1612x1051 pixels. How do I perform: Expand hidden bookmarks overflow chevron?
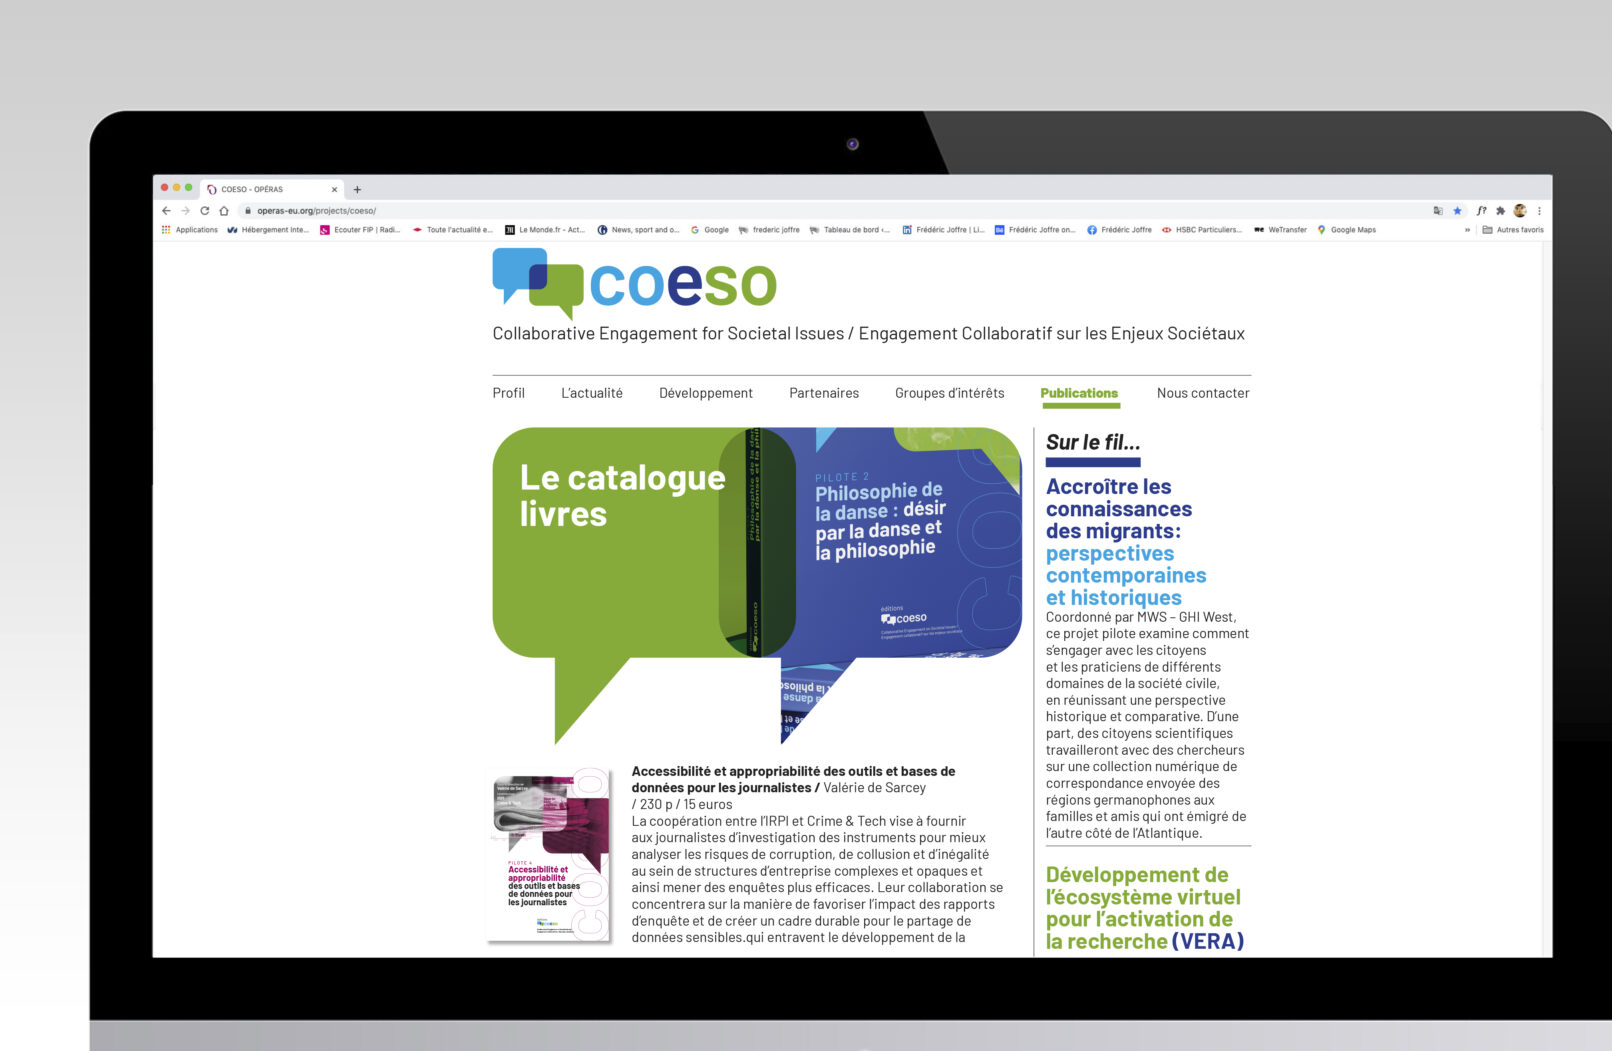pos(1467,230)
